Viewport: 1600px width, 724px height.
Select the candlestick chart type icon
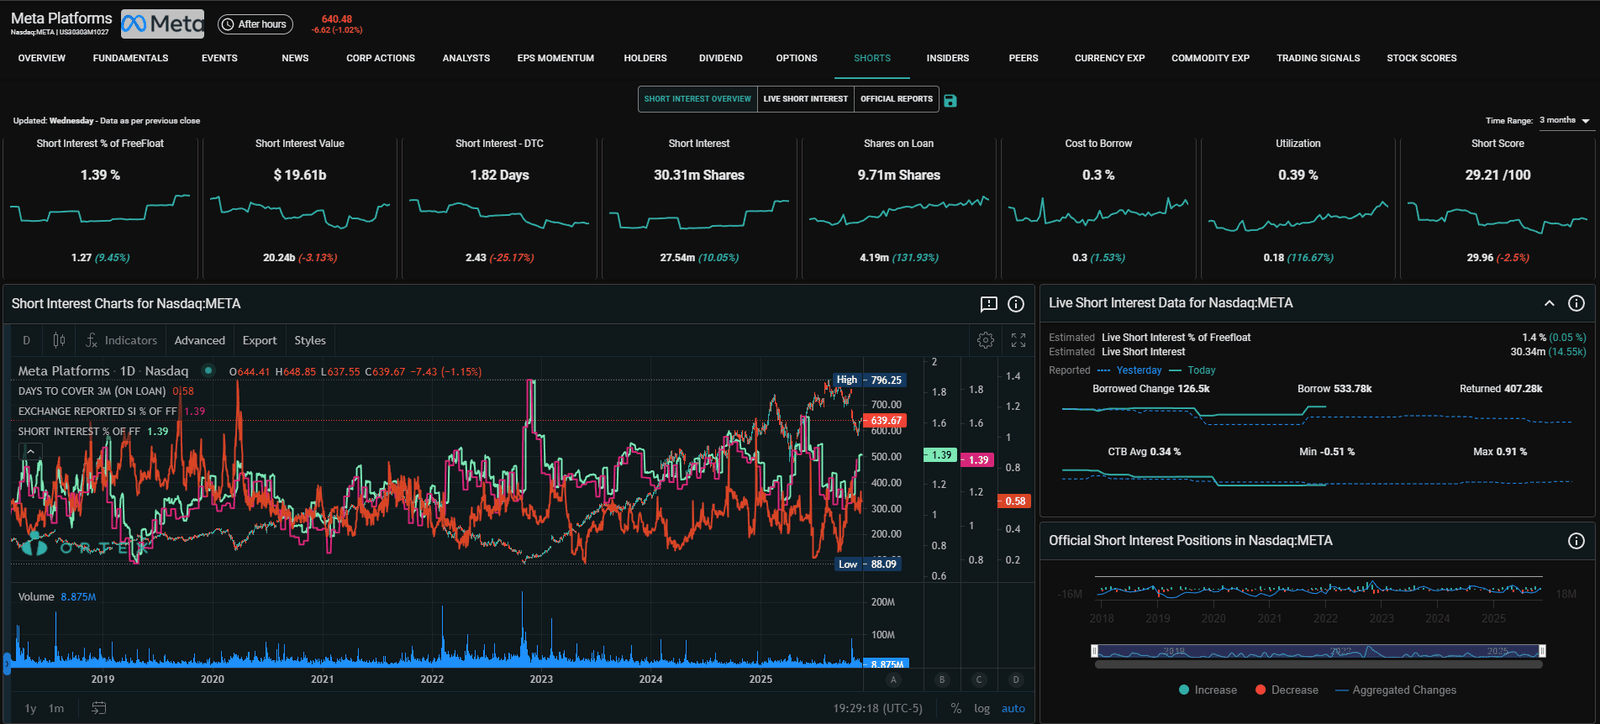point(59,341)
